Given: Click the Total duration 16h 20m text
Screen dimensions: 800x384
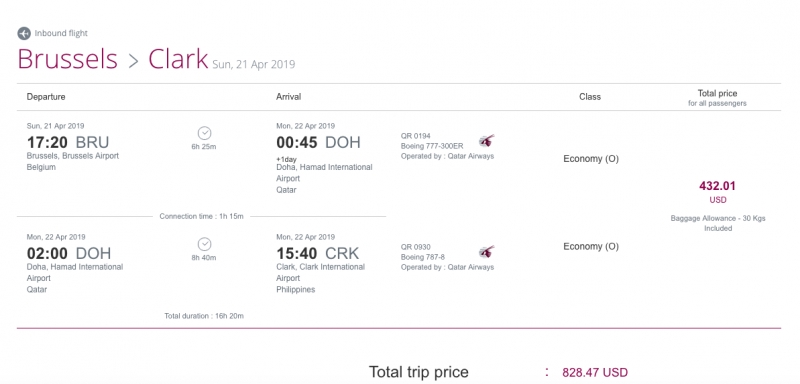Looking at the screenshot, I should (x=204, y=316).
